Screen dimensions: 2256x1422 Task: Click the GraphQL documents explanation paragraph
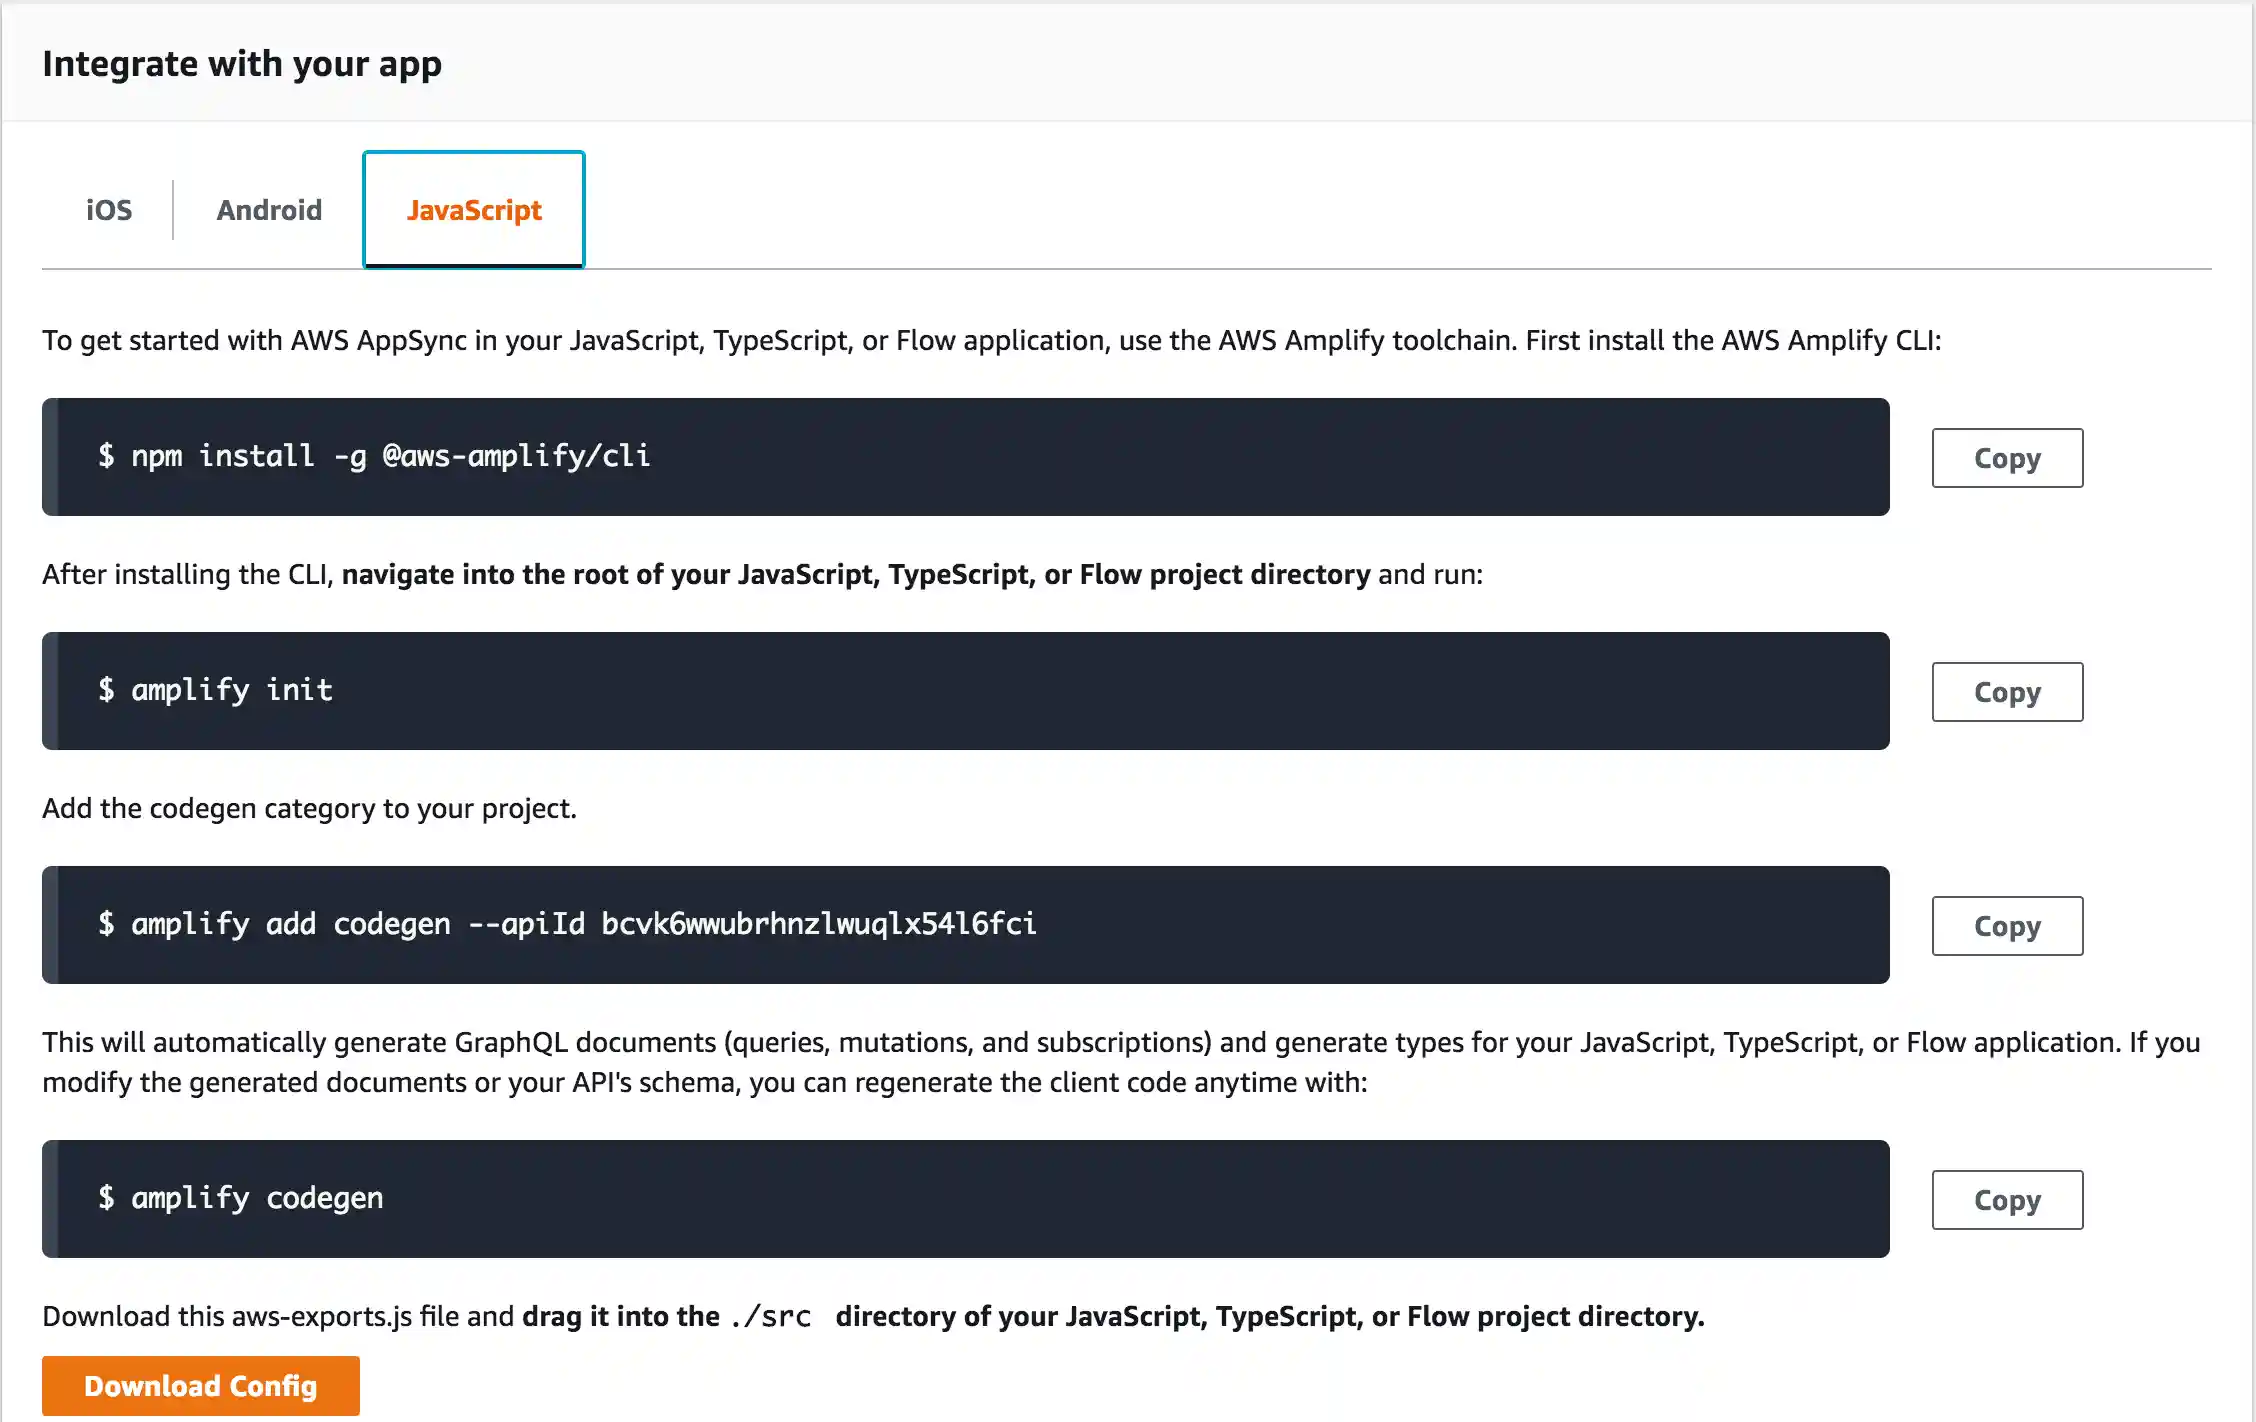pyautogui.click(x=1100, y=1060)
